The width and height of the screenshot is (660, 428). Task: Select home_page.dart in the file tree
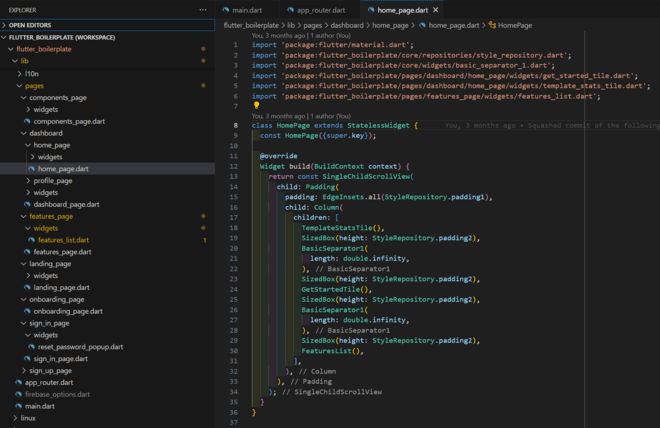pos(107,169)
